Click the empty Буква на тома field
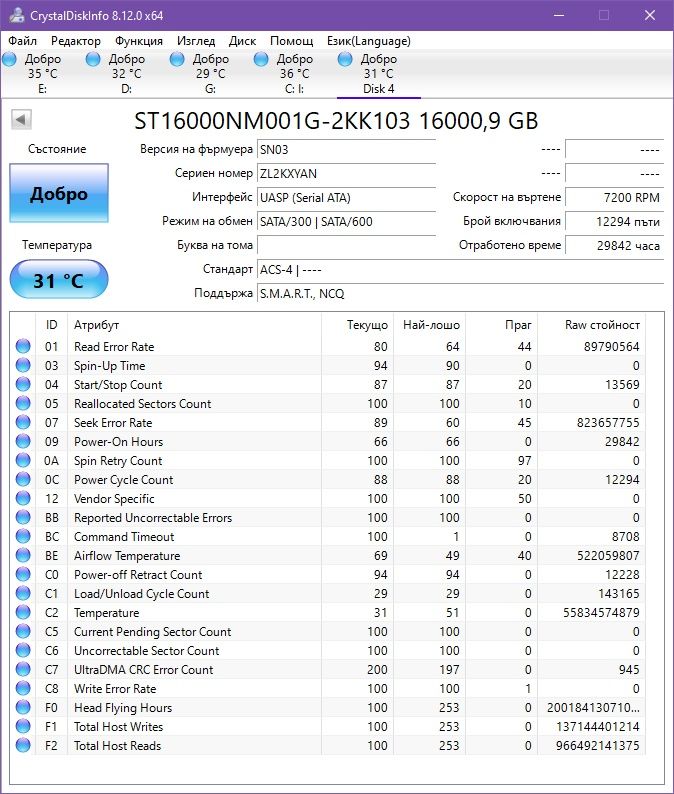This screenshot has height=794, width=674. point(346,245)
